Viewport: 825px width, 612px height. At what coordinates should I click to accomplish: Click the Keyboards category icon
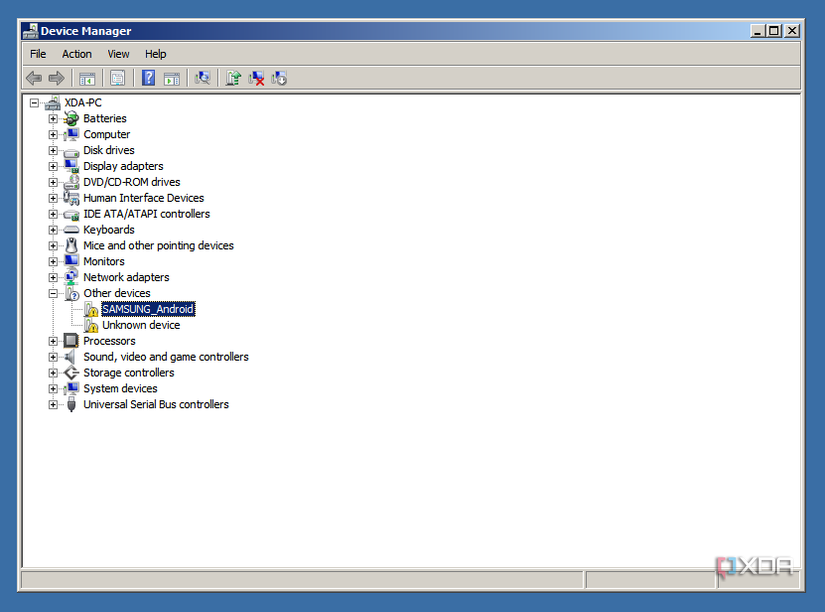[71, 230]
